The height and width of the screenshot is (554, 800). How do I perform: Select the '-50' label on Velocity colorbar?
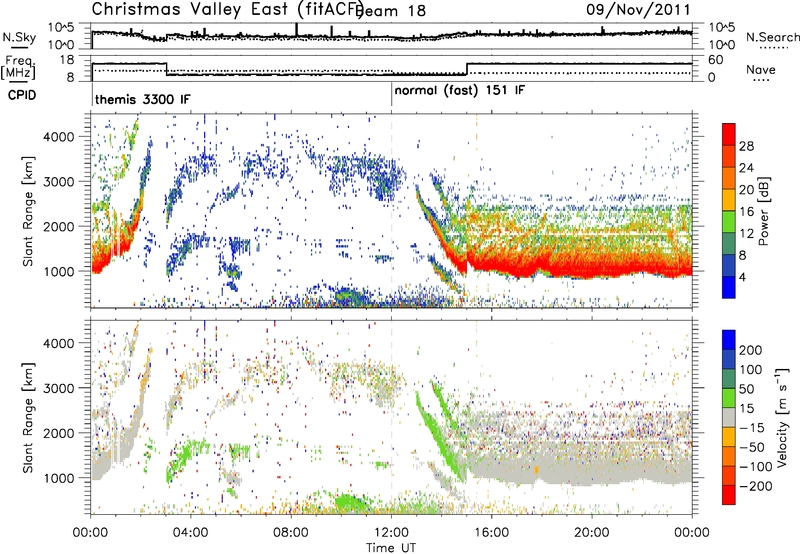tap(752, 447)
